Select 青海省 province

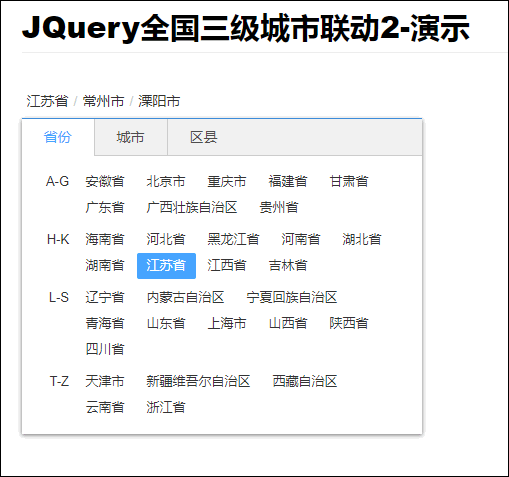pos(105,323)
